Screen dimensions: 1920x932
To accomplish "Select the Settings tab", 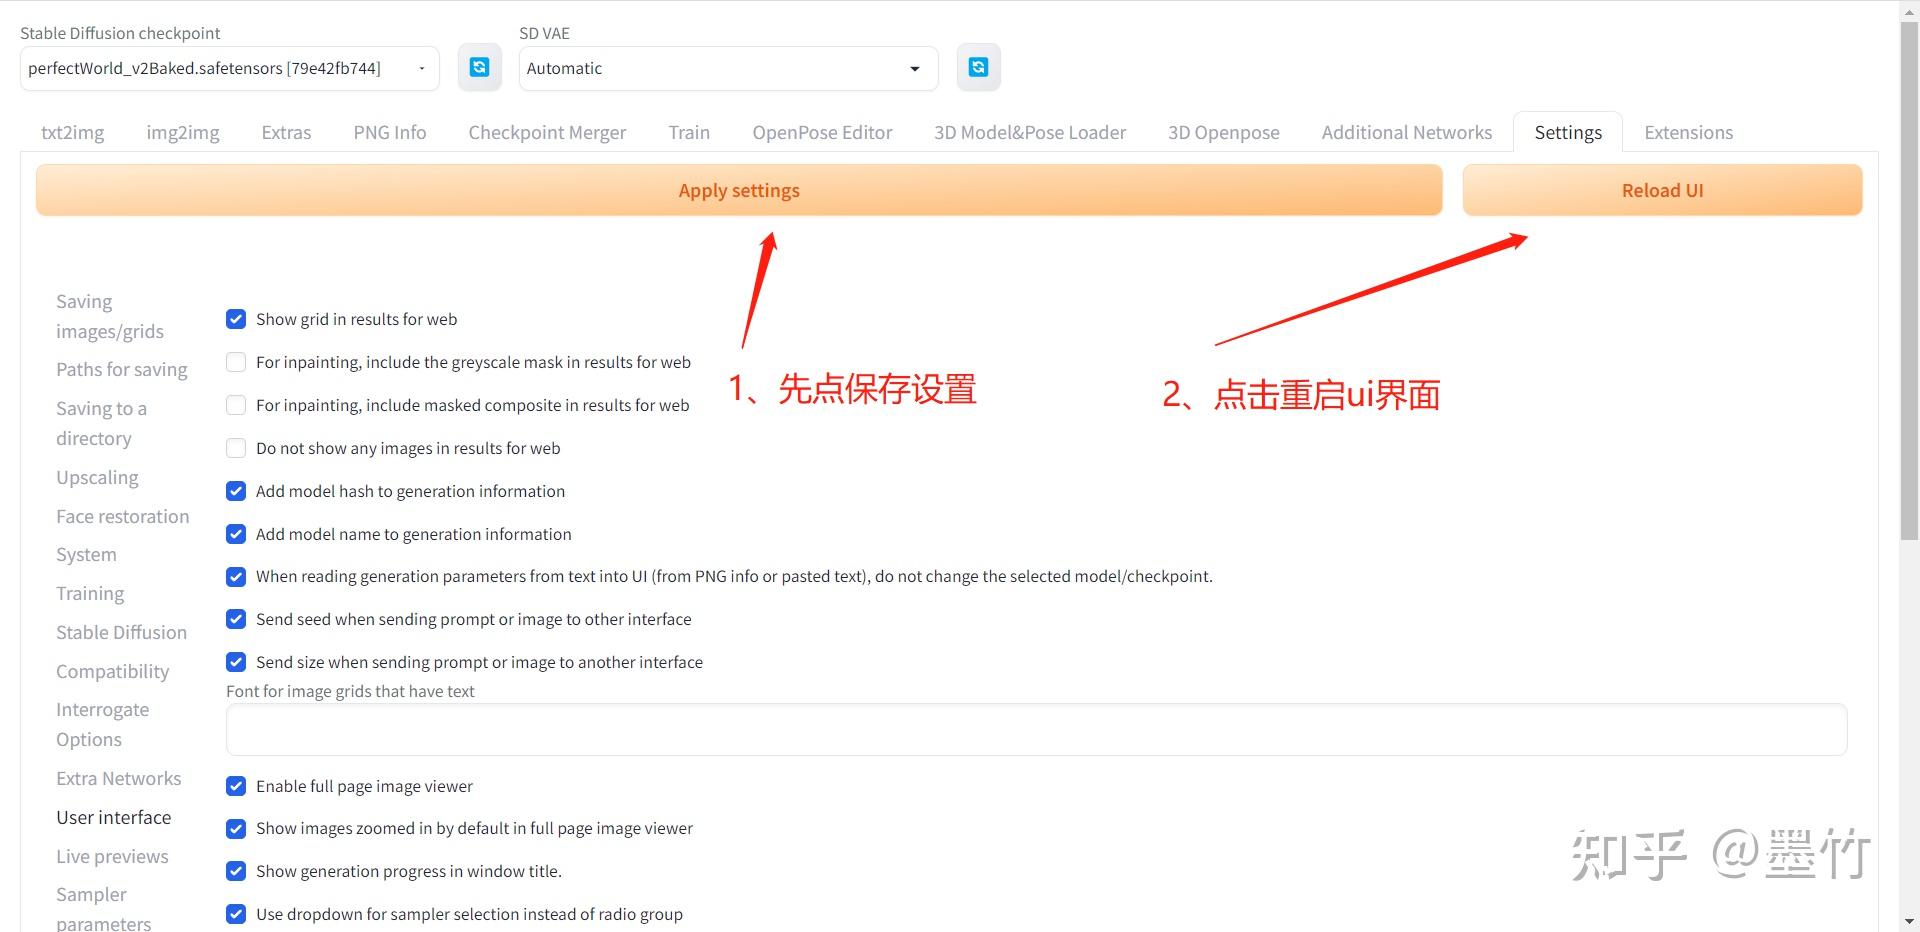I will point(1568,132).
